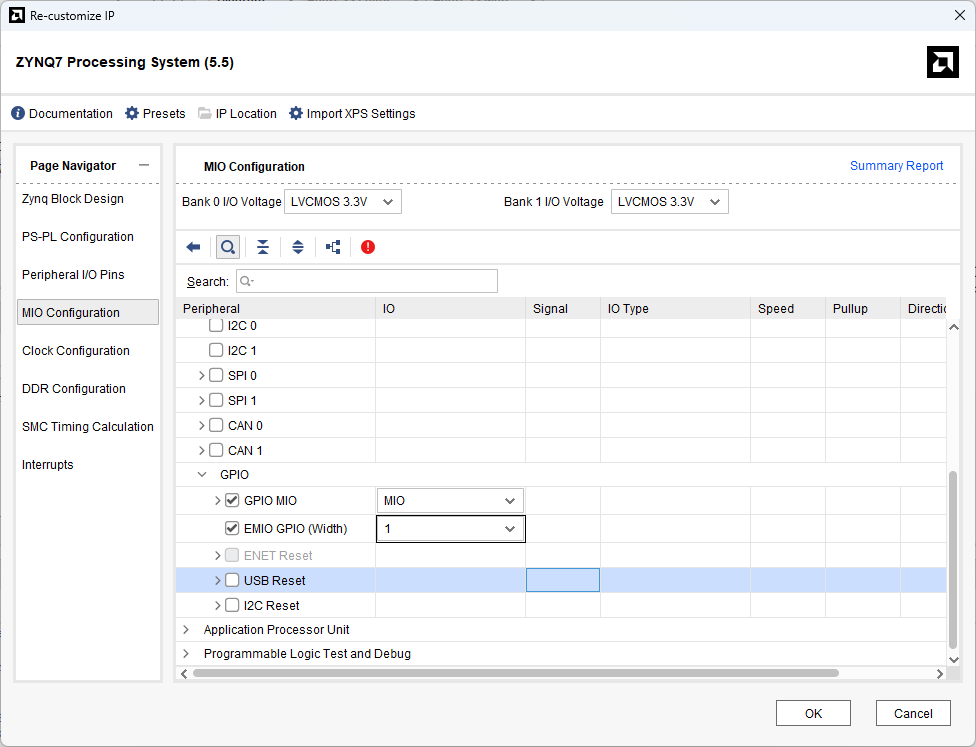Enable the USB Reset checkbox
976x747 pixels.
pos(232,580)
